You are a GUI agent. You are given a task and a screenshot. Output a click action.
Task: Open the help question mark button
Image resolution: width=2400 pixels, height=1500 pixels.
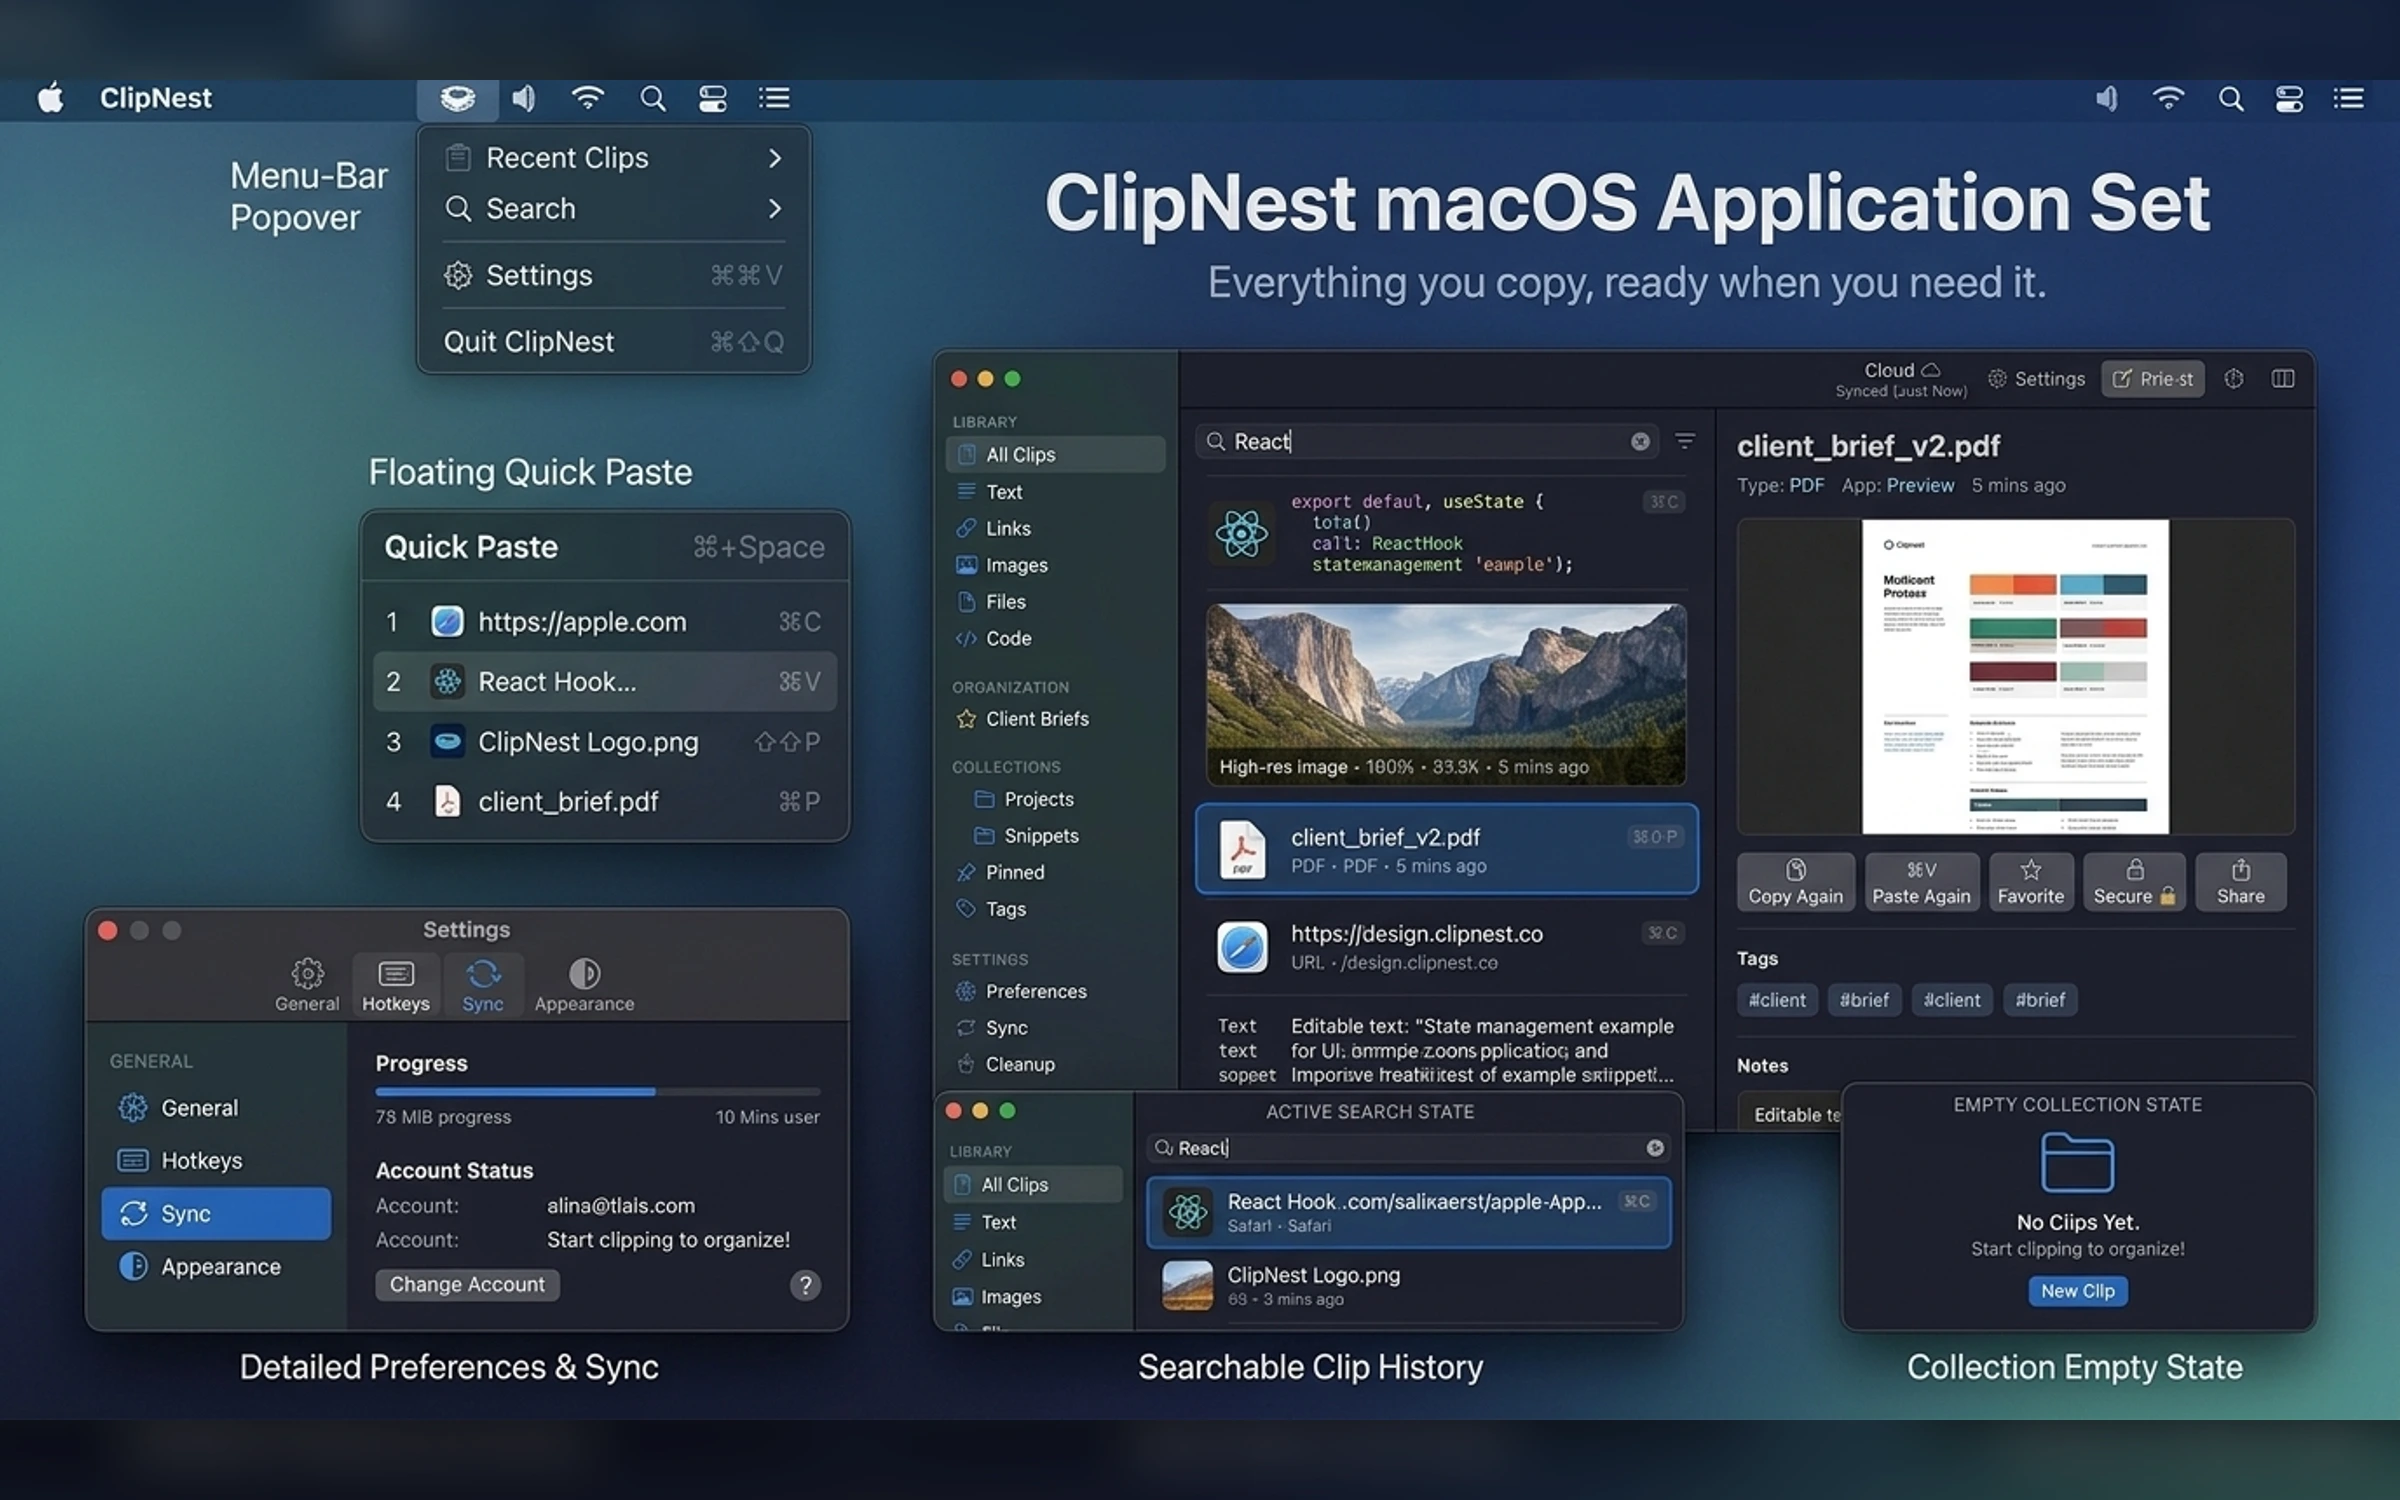[x=805, y=1285]
